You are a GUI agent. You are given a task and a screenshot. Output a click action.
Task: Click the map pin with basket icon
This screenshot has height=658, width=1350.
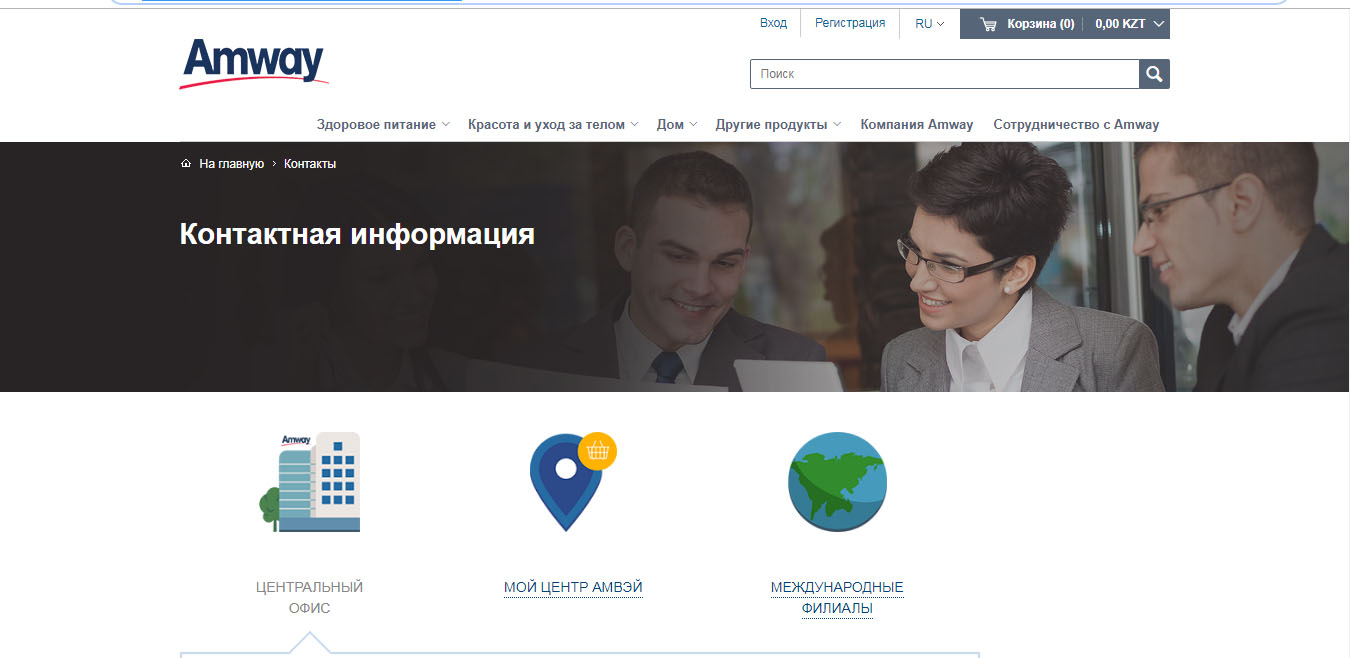tap(571, 482)
